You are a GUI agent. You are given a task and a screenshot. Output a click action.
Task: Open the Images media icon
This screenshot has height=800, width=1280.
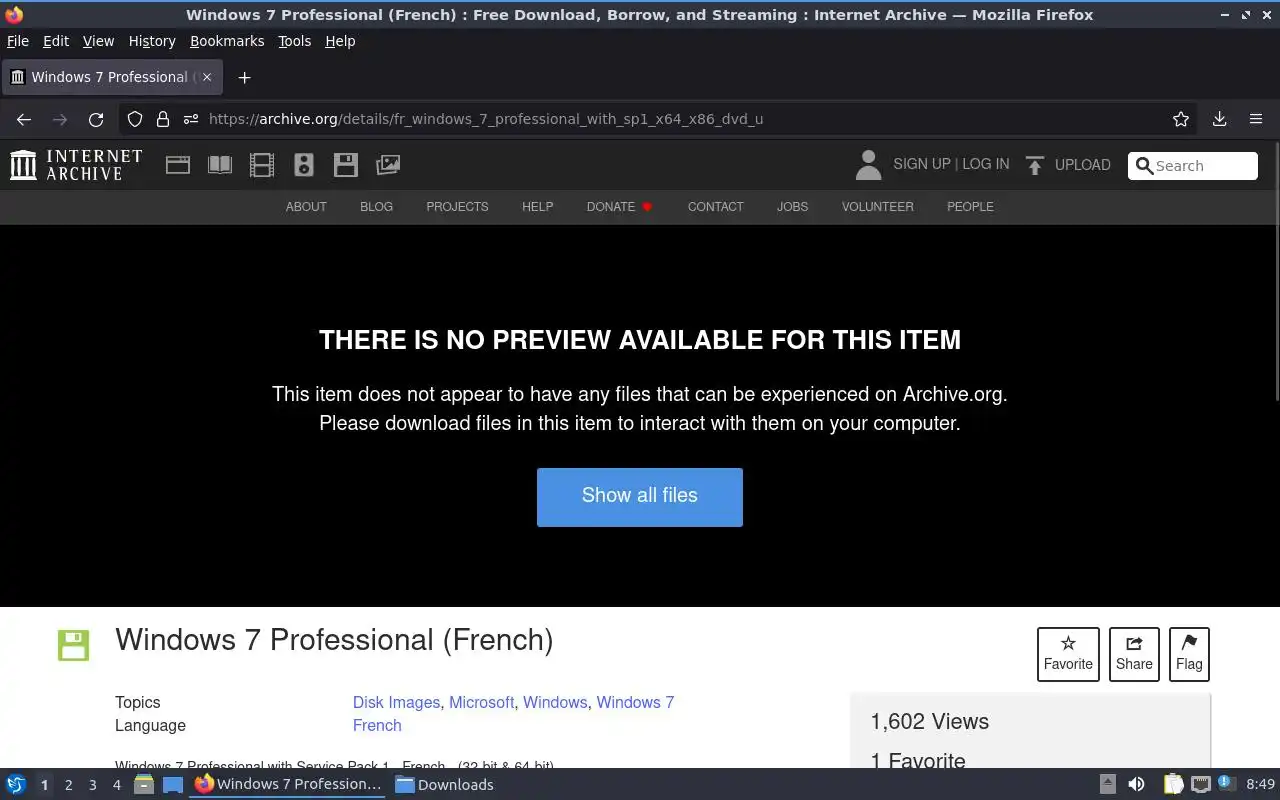click(x=388, y=165)
